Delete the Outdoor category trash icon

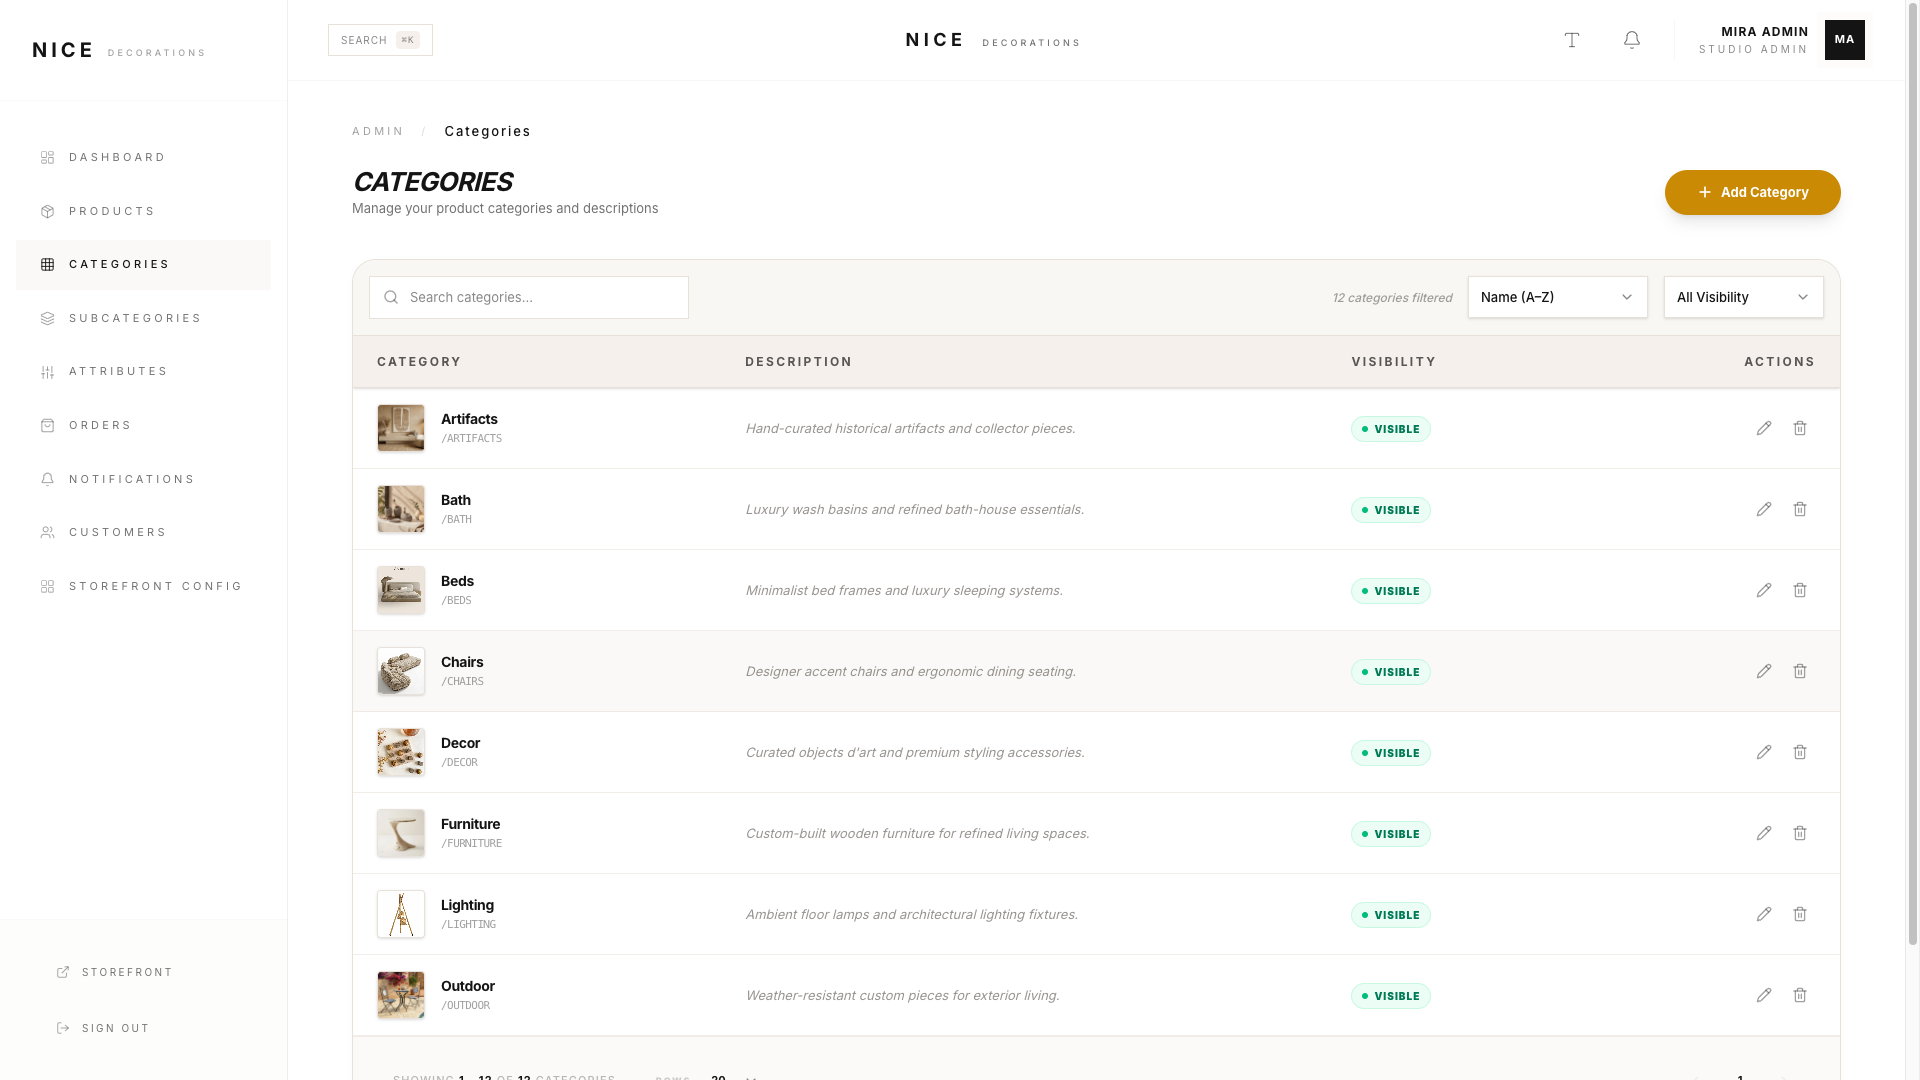point(1800,995)
